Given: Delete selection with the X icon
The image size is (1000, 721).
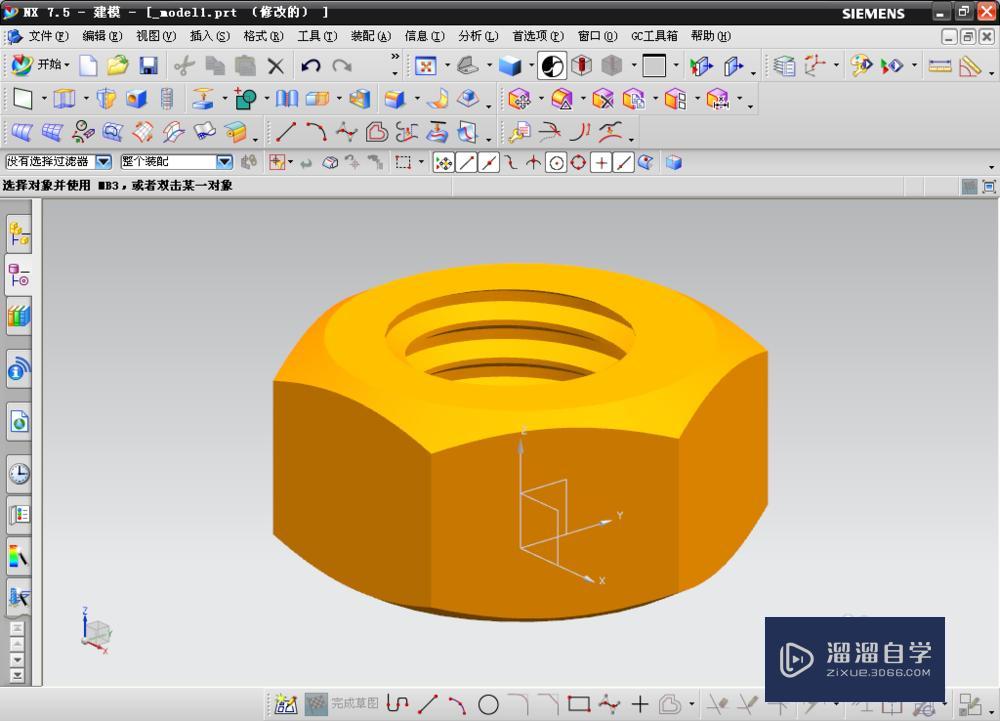Looking at the screenshot, I should tap(276, 66).
